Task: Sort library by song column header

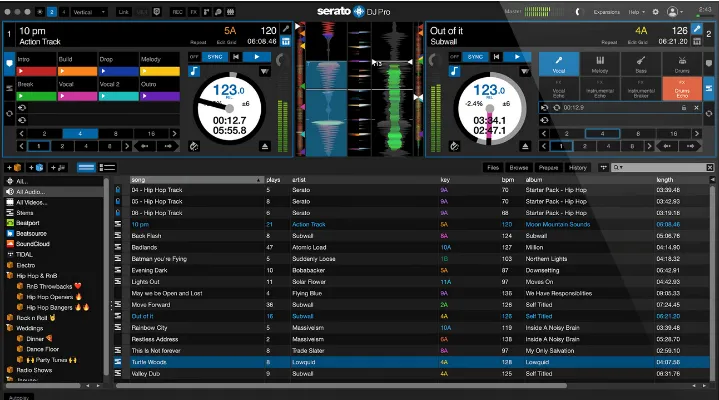Action: [x=197, y=180]
